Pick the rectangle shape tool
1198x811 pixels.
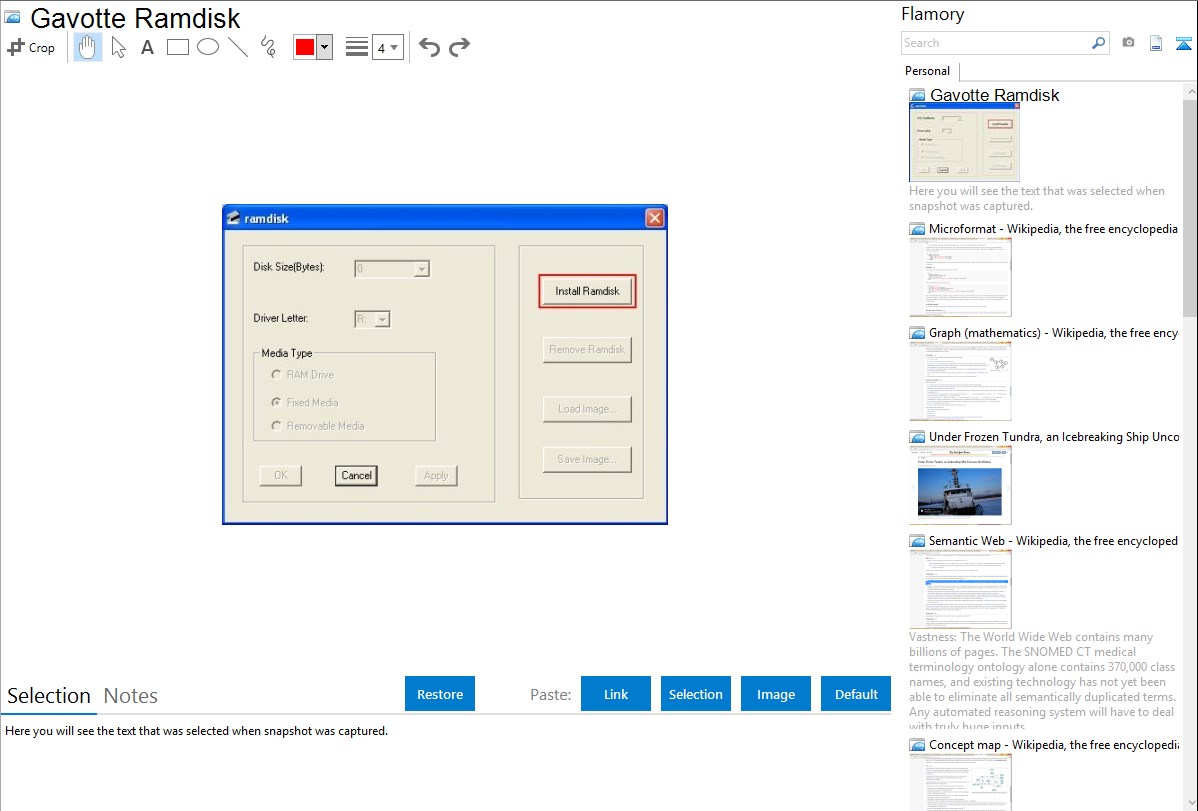(x=178, y=47)
